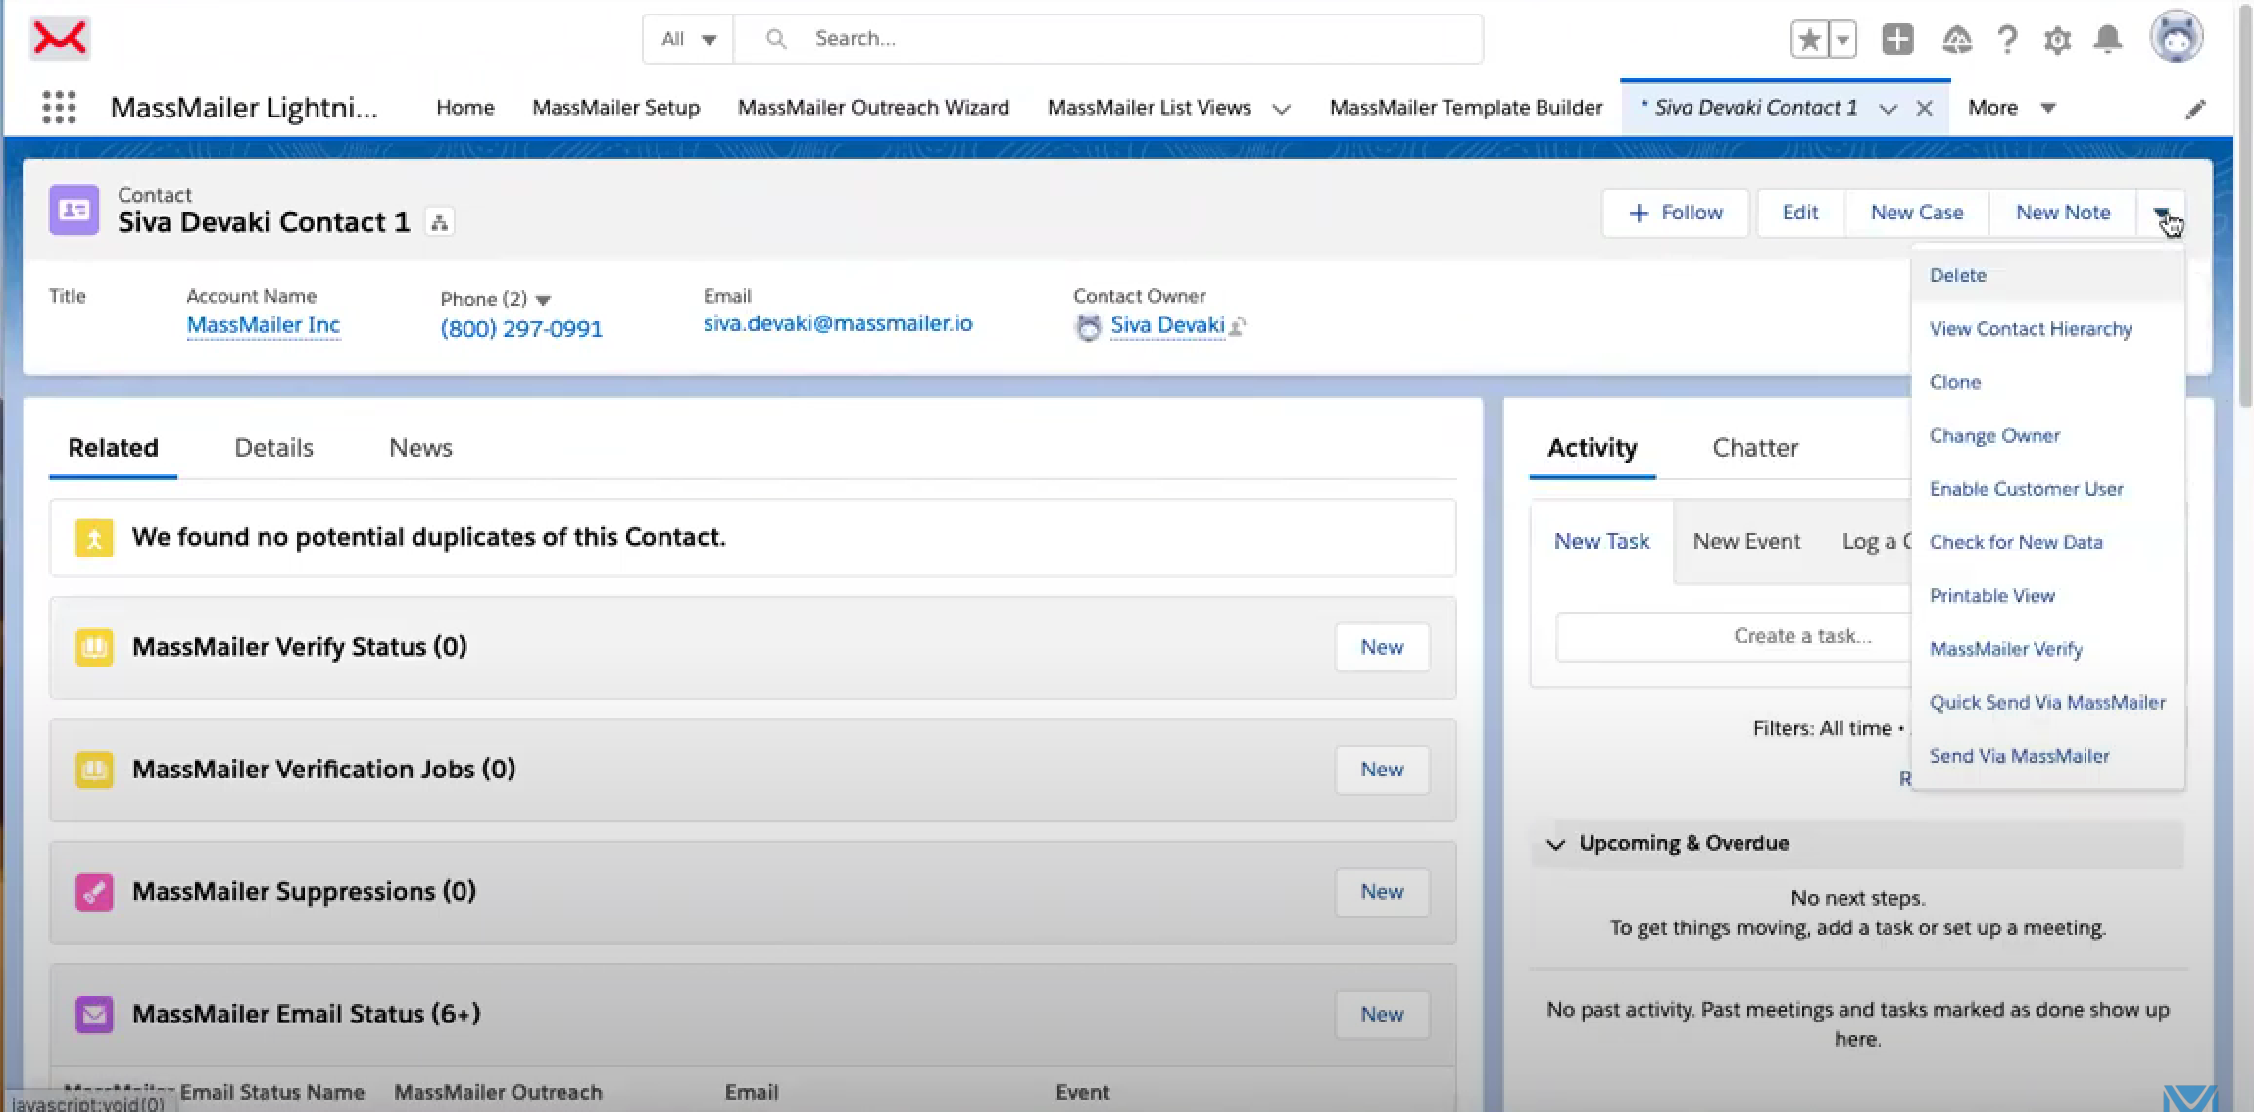Image resolution: width=2254 pixels, height=1112 pixels.
Task: View the contact hierarchy icon beside name
Action: point(439,222)
